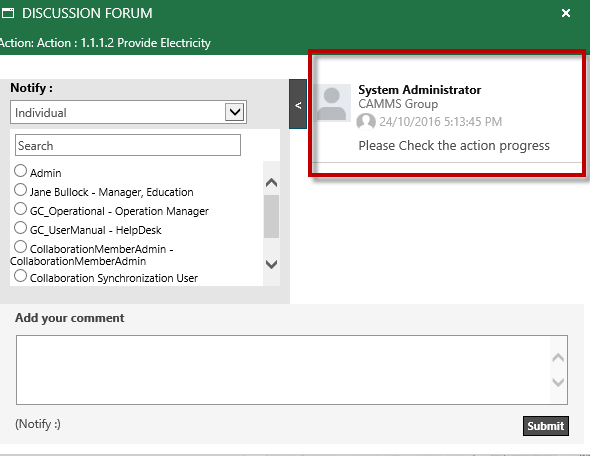Click the user list scrollbar thumb
This screenshot has height=456, width=590.
pos(271,216)
